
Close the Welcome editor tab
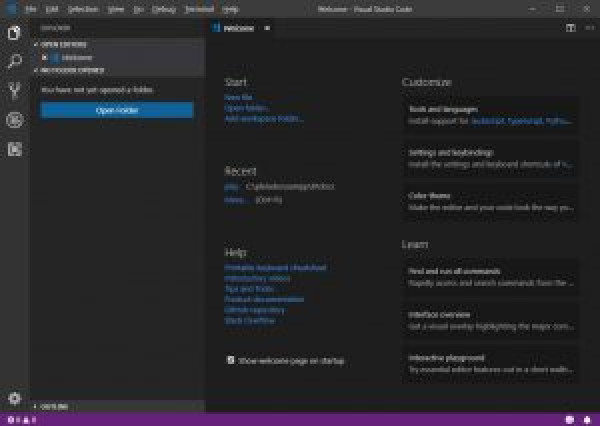[267, 28]
